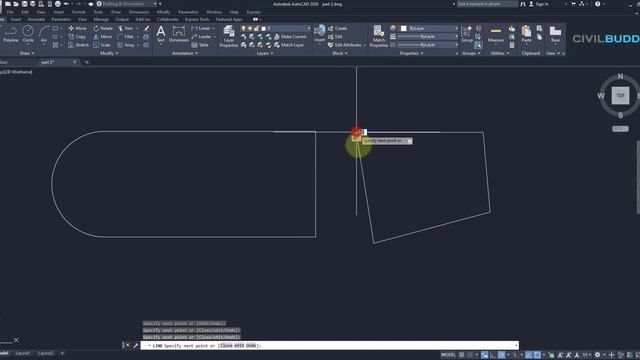Toggle Polar tracking in status bar

[x=501, y=355]
